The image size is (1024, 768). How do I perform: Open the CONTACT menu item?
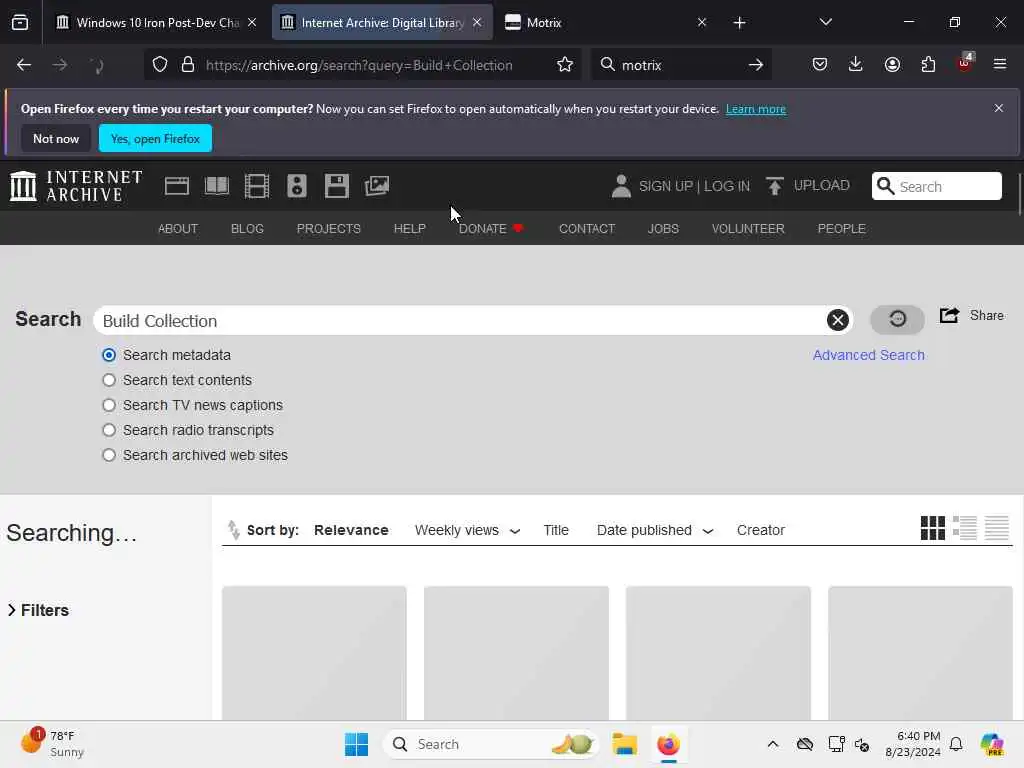pos(587,229)
